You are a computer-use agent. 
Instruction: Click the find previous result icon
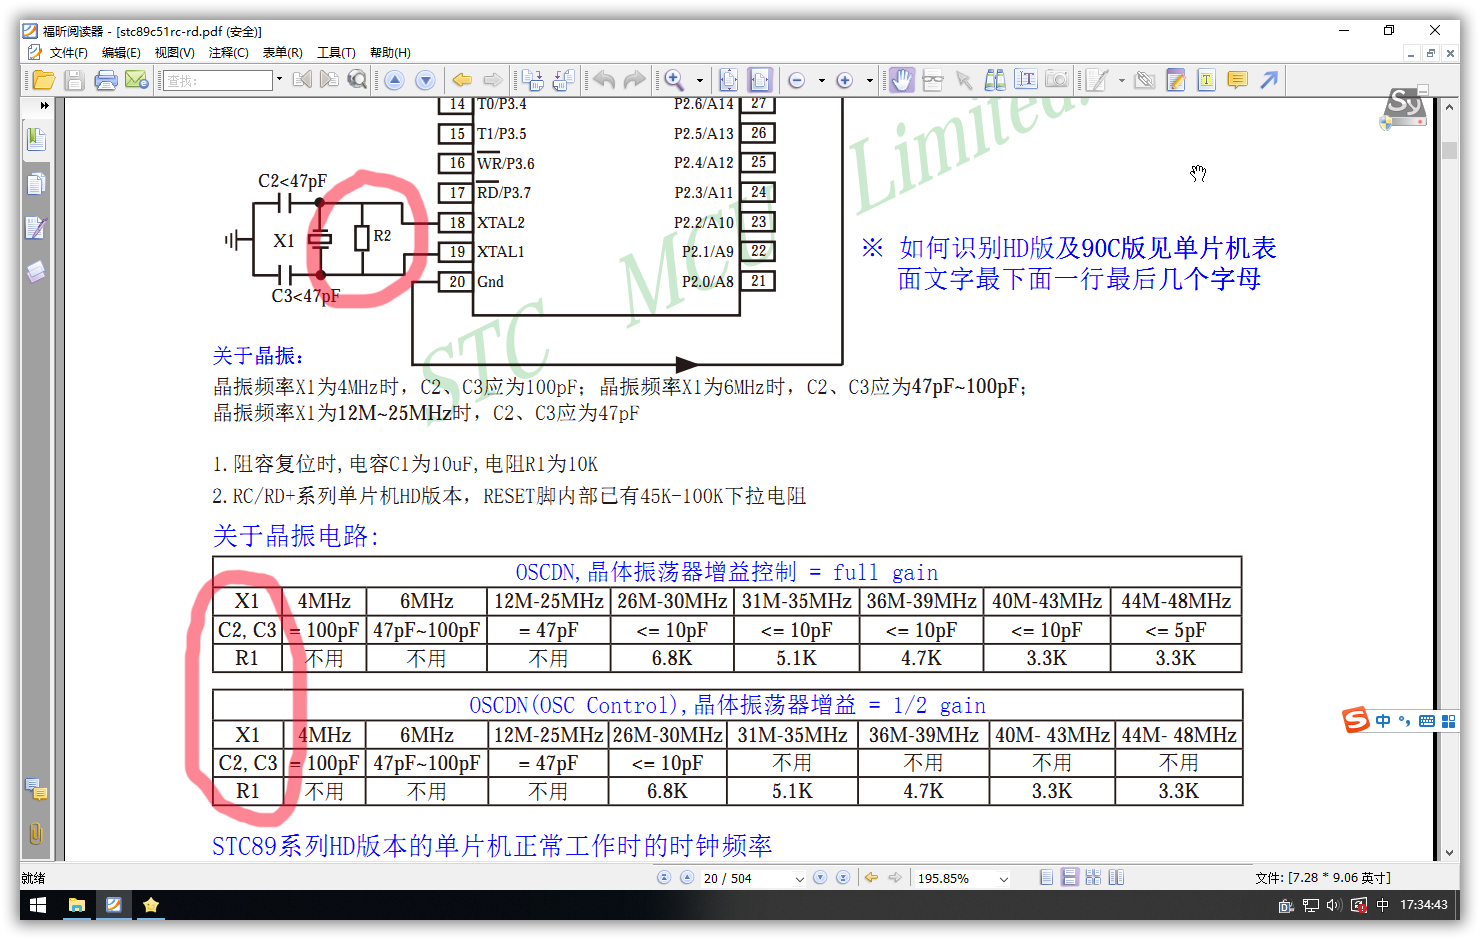point(302,80)
